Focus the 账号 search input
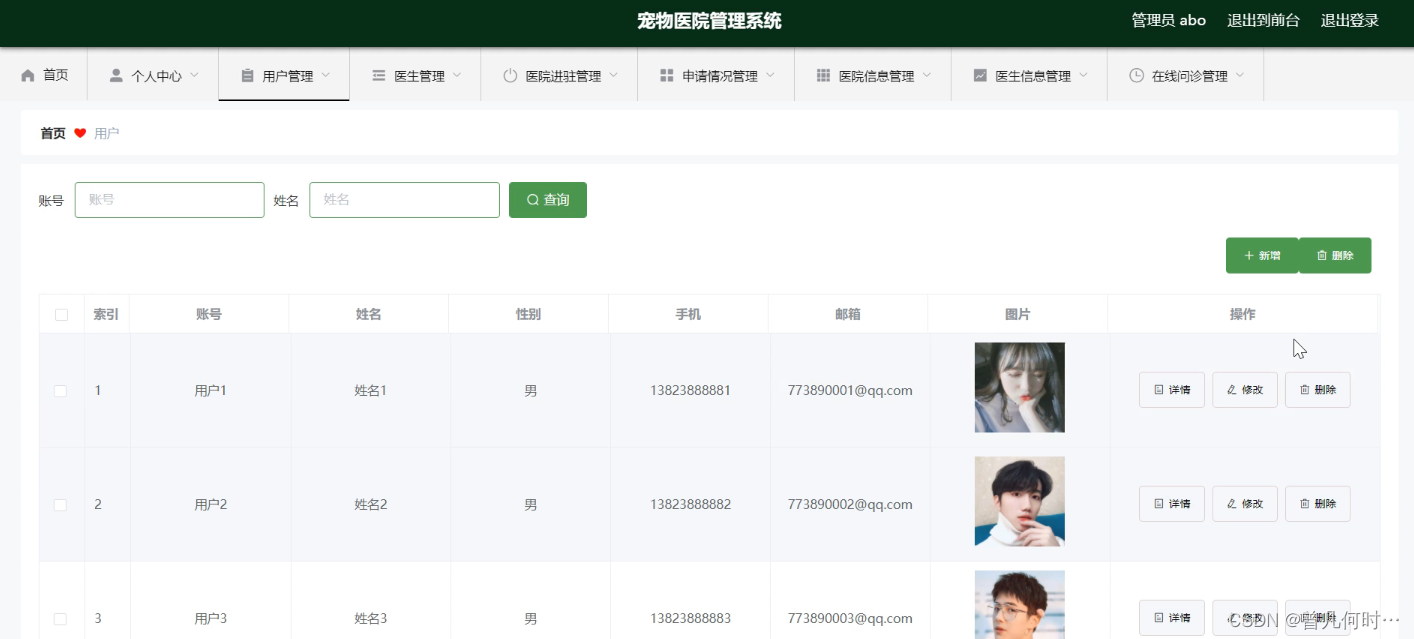This screenshot has height=639, width=1414. coord(170,200)
